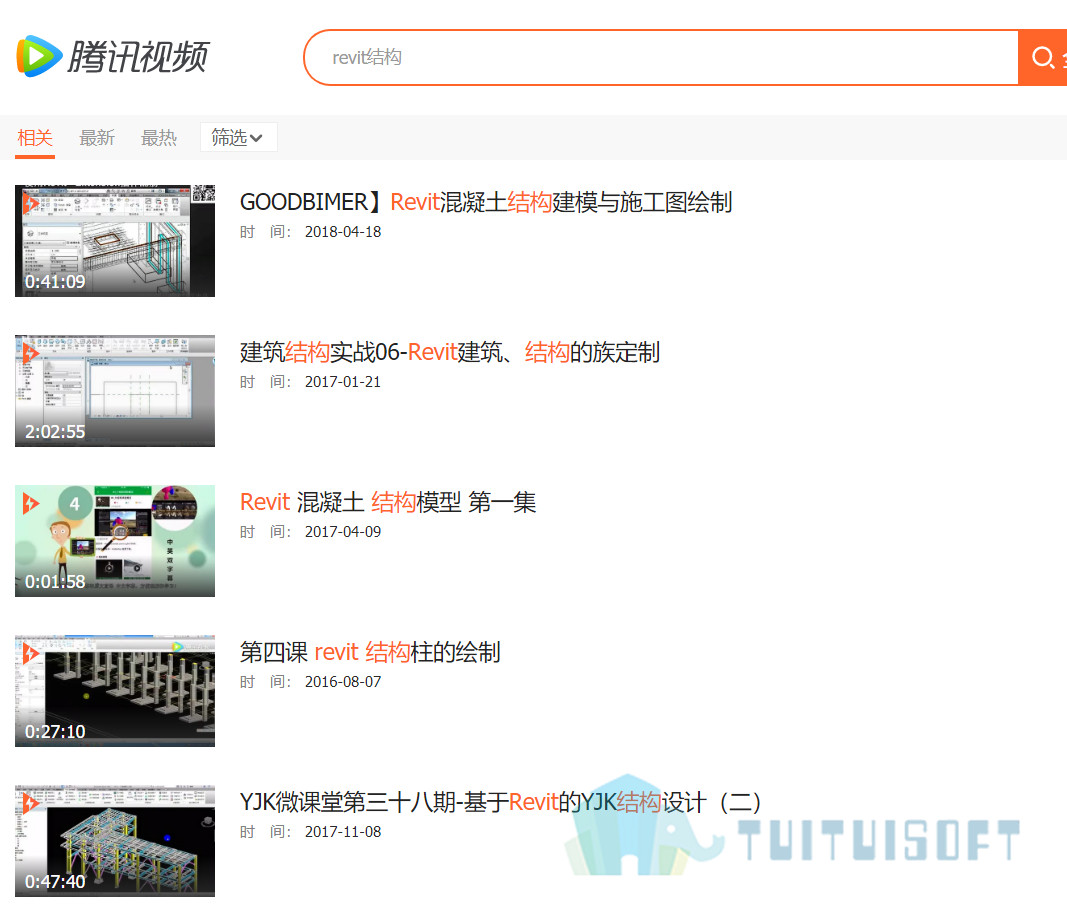This screenshot has height=911, width=1067.
Task: Open 第四课 revit 结构柱的绘制 link
Action: click(370, 652)
